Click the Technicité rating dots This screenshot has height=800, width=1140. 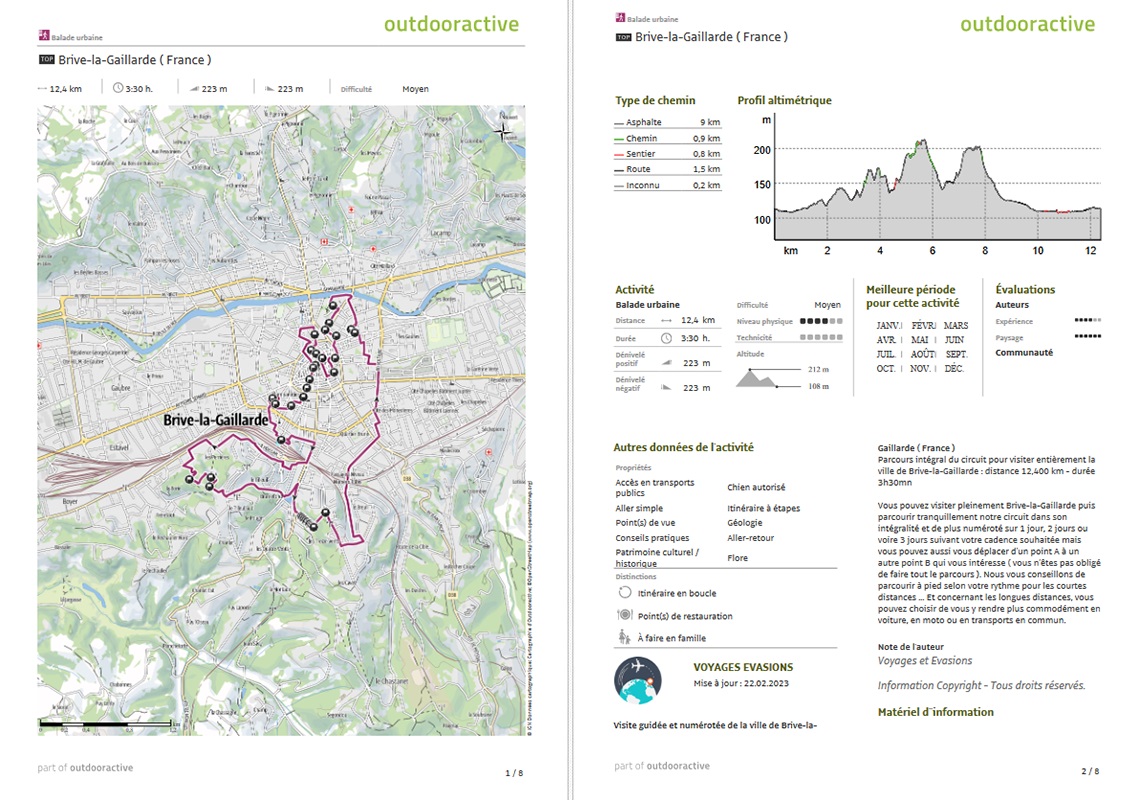[x=821, y=337]
